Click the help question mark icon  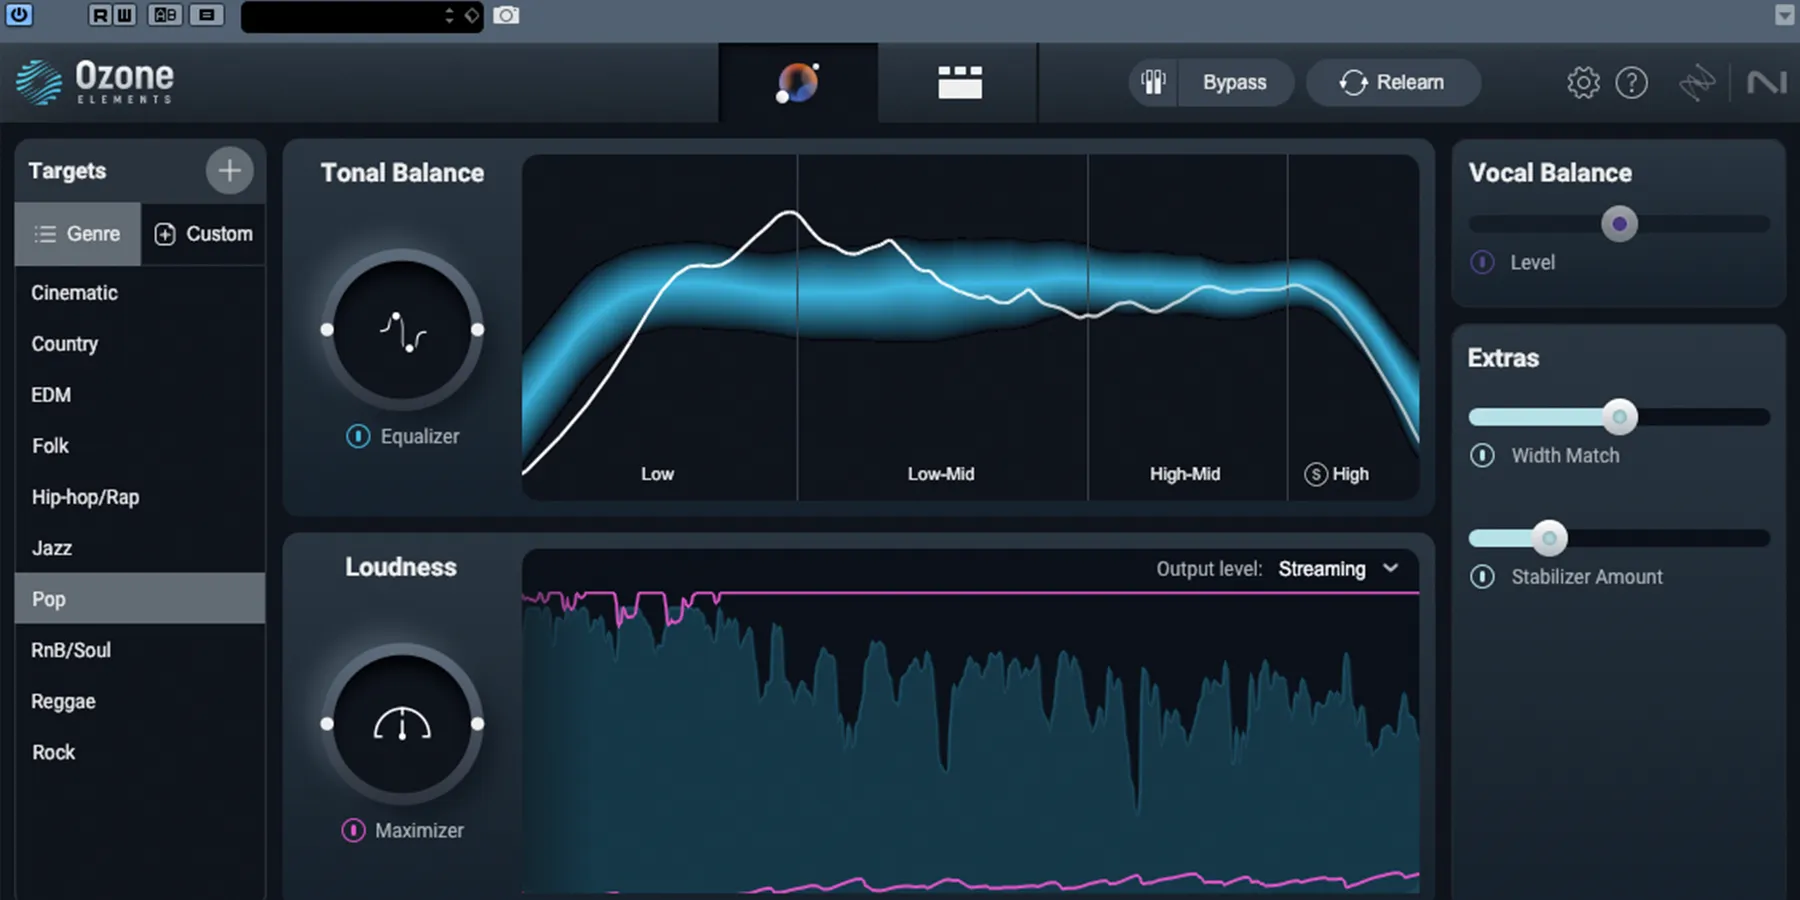click(1631, 83)
